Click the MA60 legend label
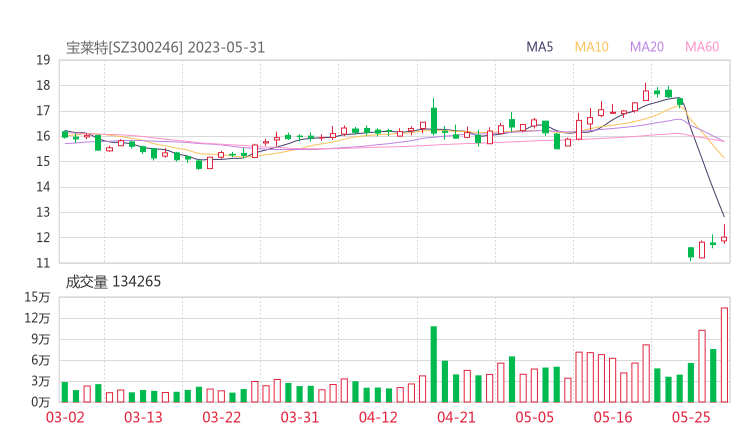Viewport: 740px width, 440px height. [x=702, y=47]
